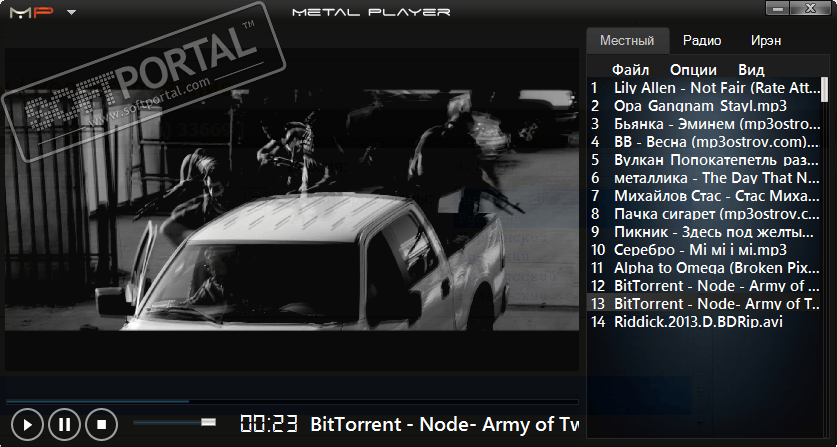Switch to the Радио tab
Image resolution: width=837 pixels, height=447 pixels.
[702, 41]
